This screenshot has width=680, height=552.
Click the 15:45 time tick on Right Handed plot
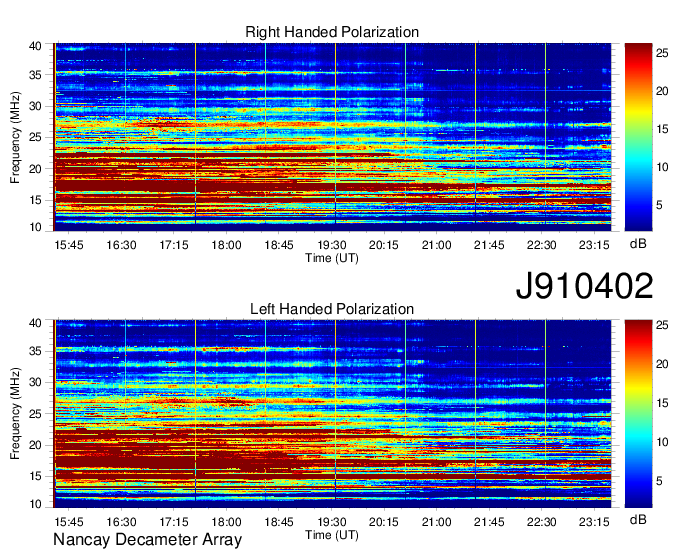69,245
